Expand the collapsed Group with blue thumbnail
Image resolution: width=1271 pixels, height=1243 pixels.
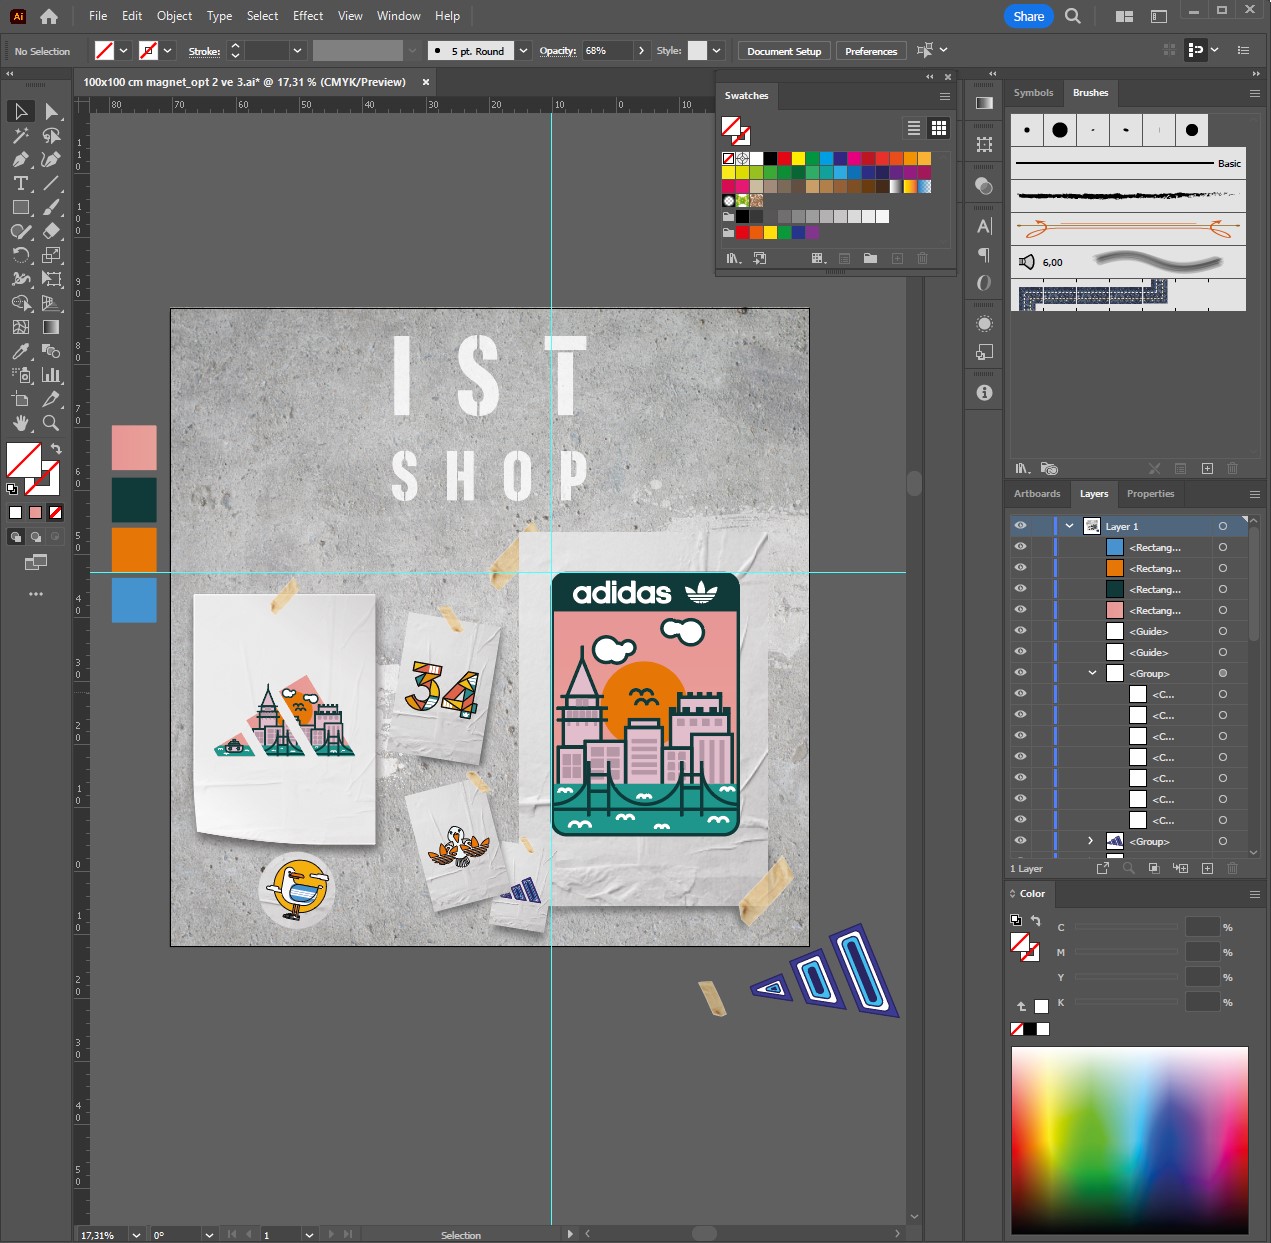[1091, 841]
